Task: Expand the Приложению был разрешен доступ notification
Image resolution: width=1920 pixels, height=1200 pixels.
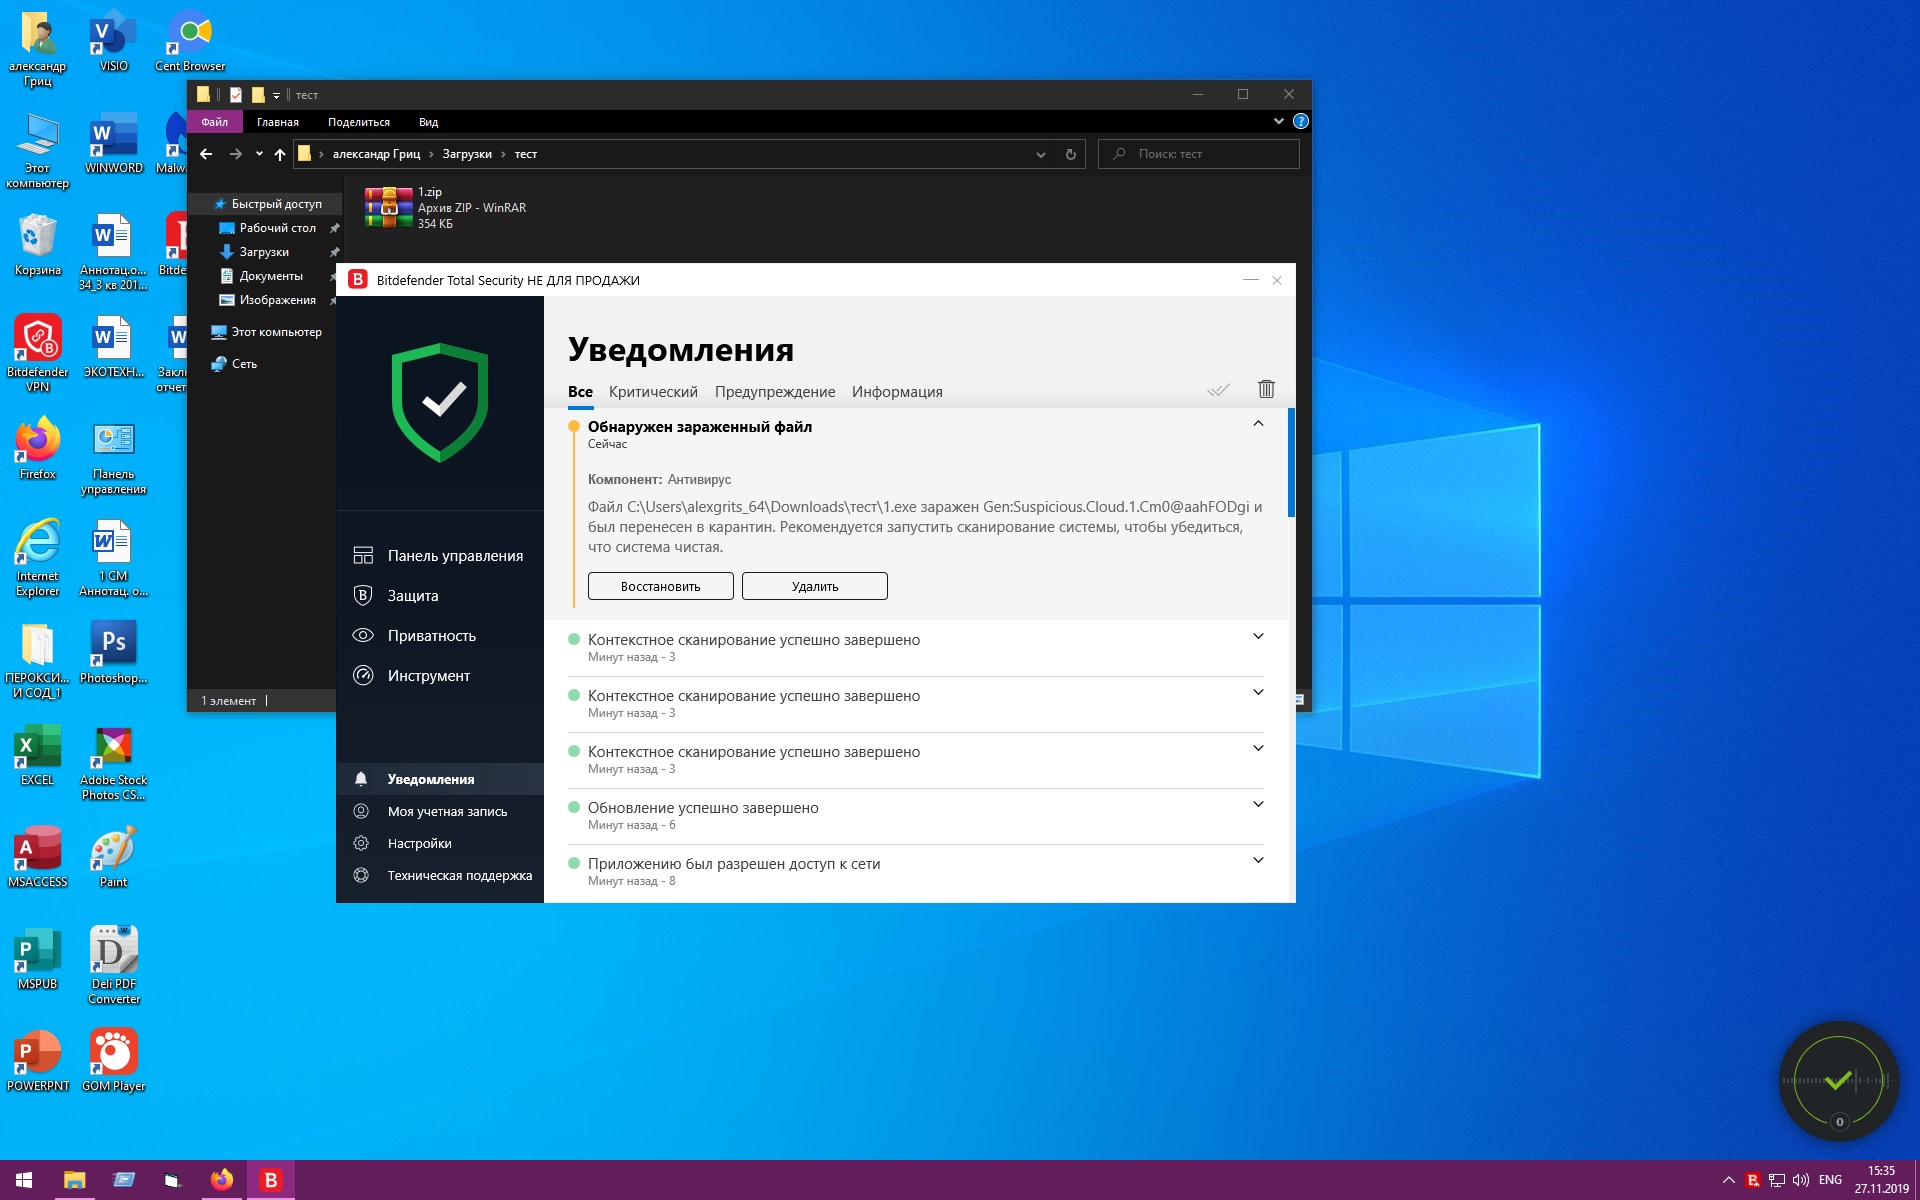Action: tap(1258, 860)
